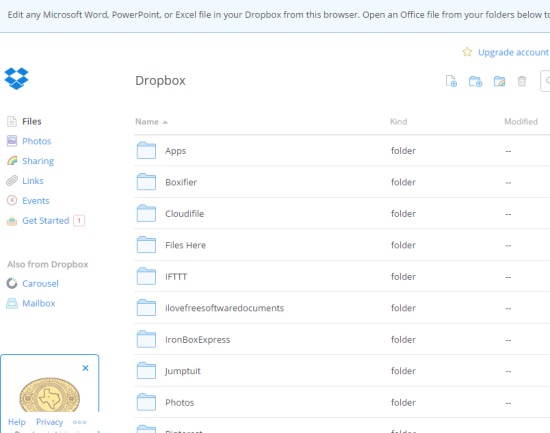Image resolution: width=550 pixels, height=433 pixels.
Task: Click the Kind cell of Apps row
Action: pos(403,151)
